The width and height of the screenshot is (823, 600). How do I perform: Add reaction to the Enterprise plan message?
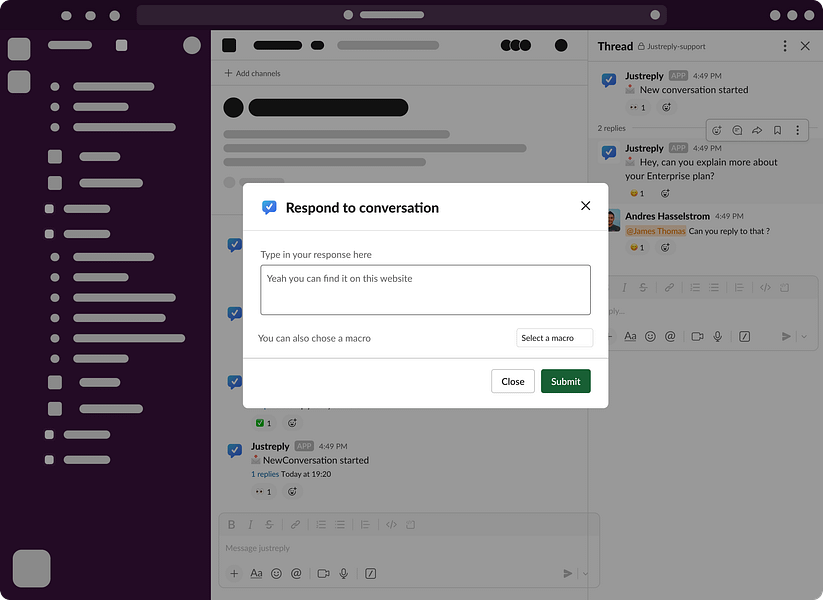tap(665, 193)
